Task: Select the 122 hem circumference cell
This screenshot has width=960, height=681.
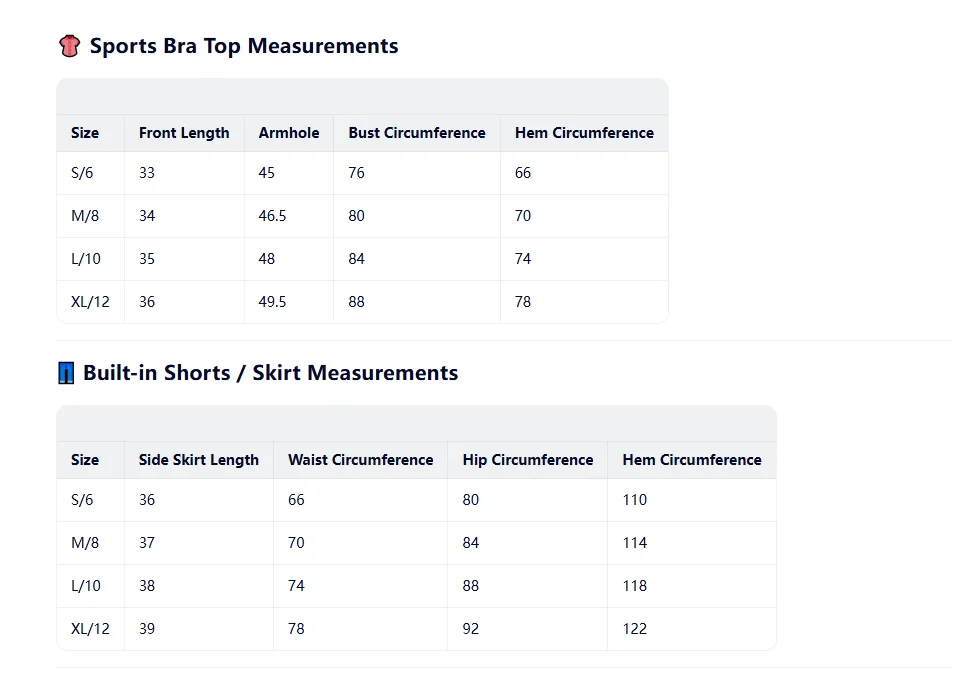Action: (x=634, y=629)
